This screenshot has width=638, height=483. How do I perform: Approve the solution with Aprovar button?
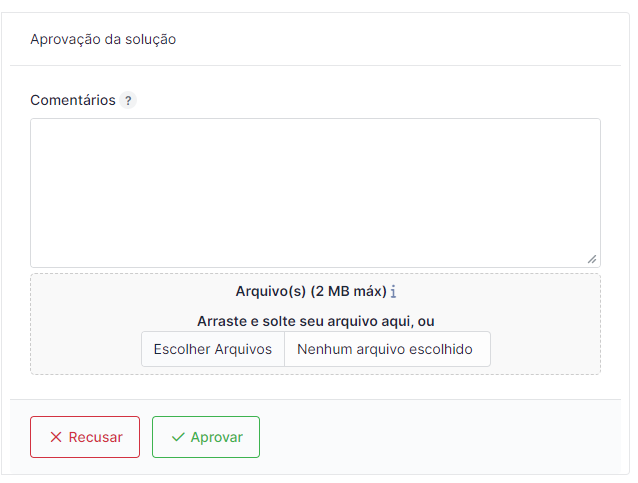pyautogui.click(x=206, y=437)
